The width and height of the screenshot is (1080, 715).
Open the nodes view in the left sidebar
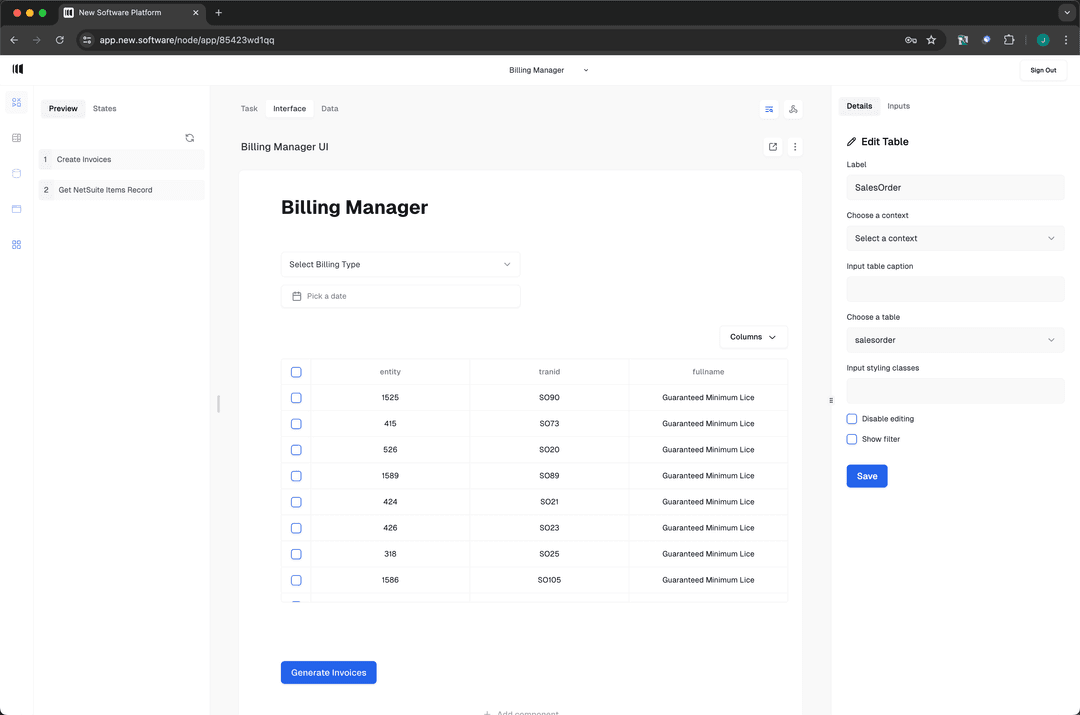coord(17,103)
